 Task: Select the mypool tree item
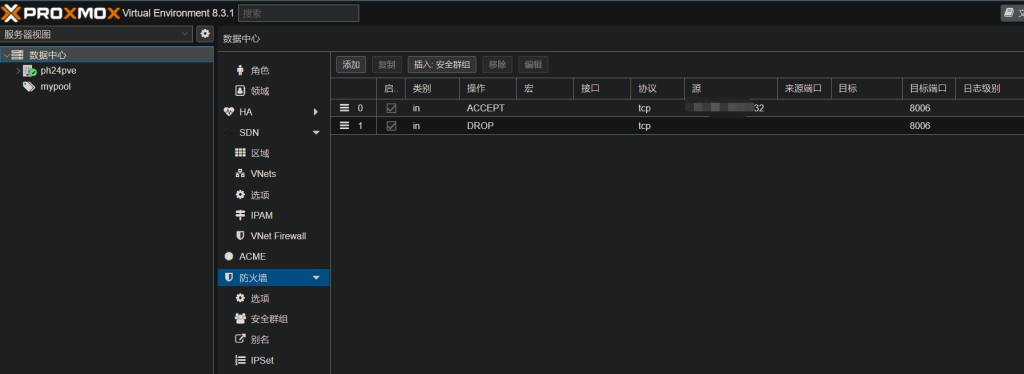[x=56, y=86]
